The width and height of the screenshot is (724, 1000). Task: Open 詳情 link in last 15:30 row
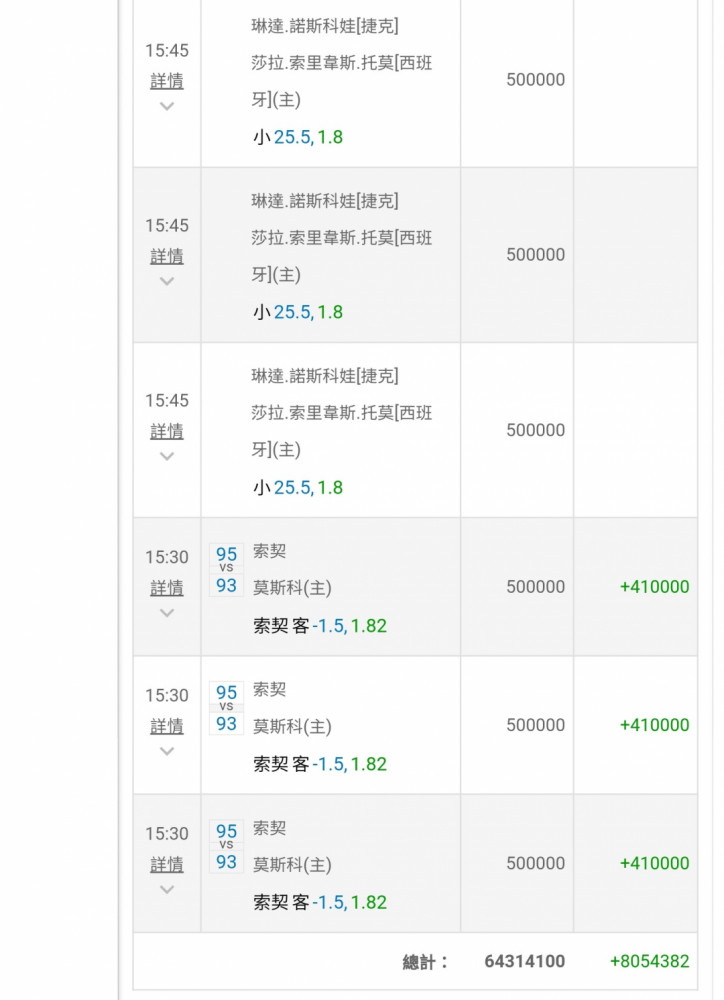167,864
